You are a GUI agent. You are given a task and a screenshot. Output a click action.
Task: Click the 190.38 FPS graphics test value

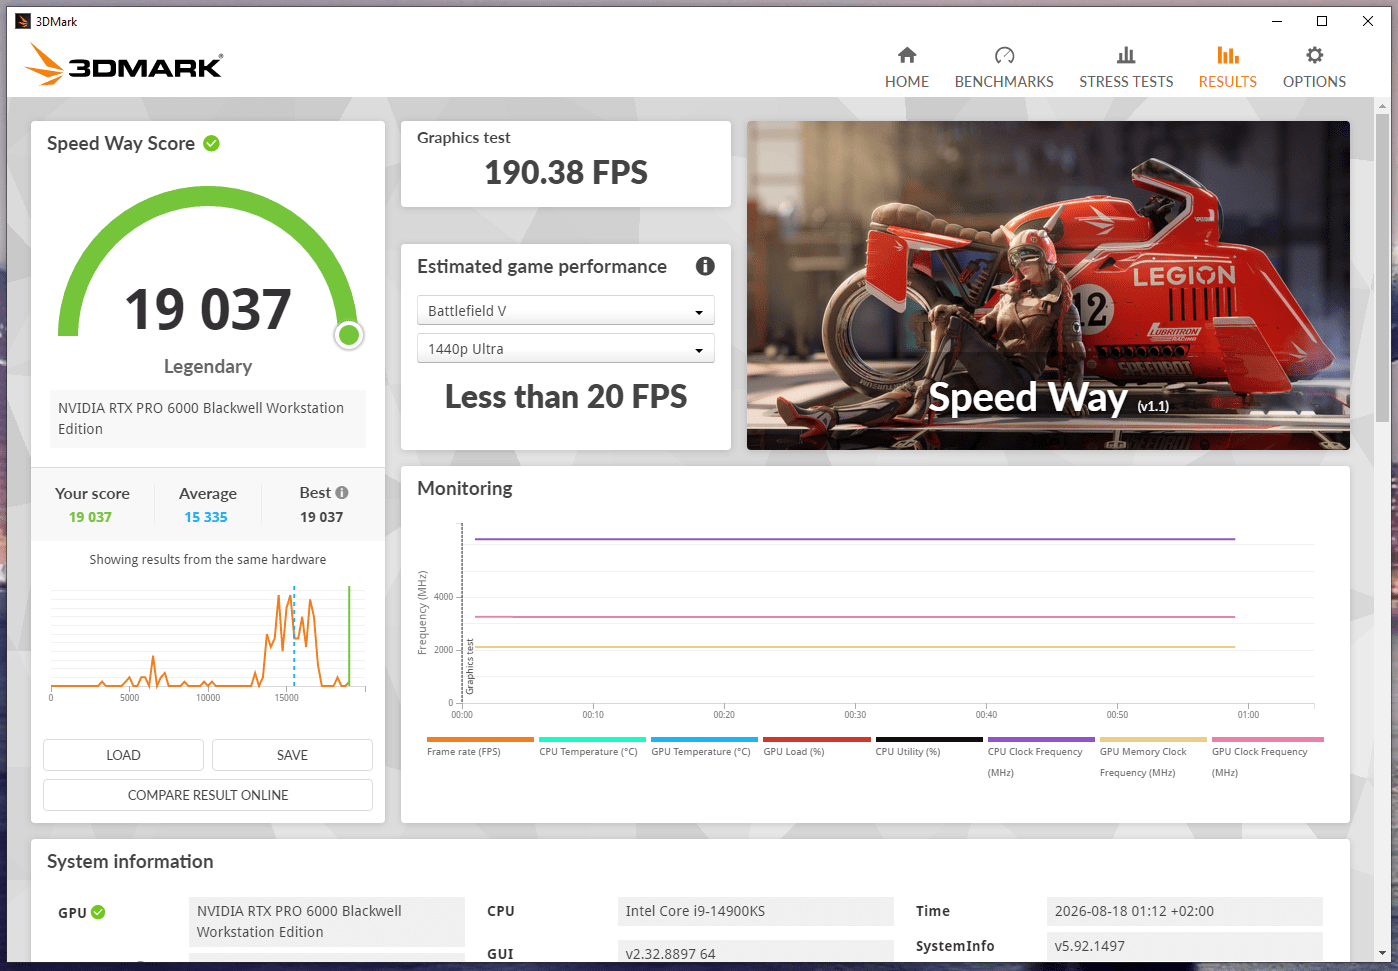tap(566, 172)
